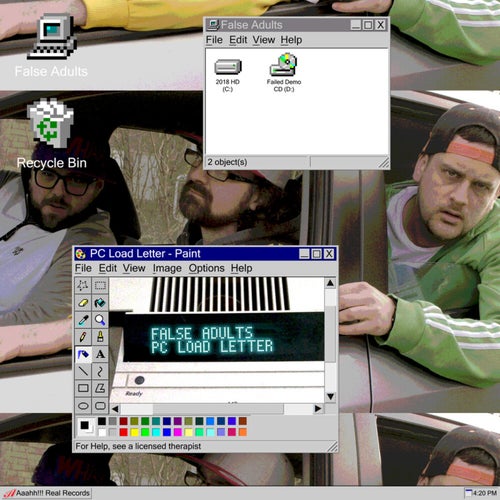Pick the white palette swatch
Image resolution: width=500 pixels, height=500 pixels.
pos(102,432)
